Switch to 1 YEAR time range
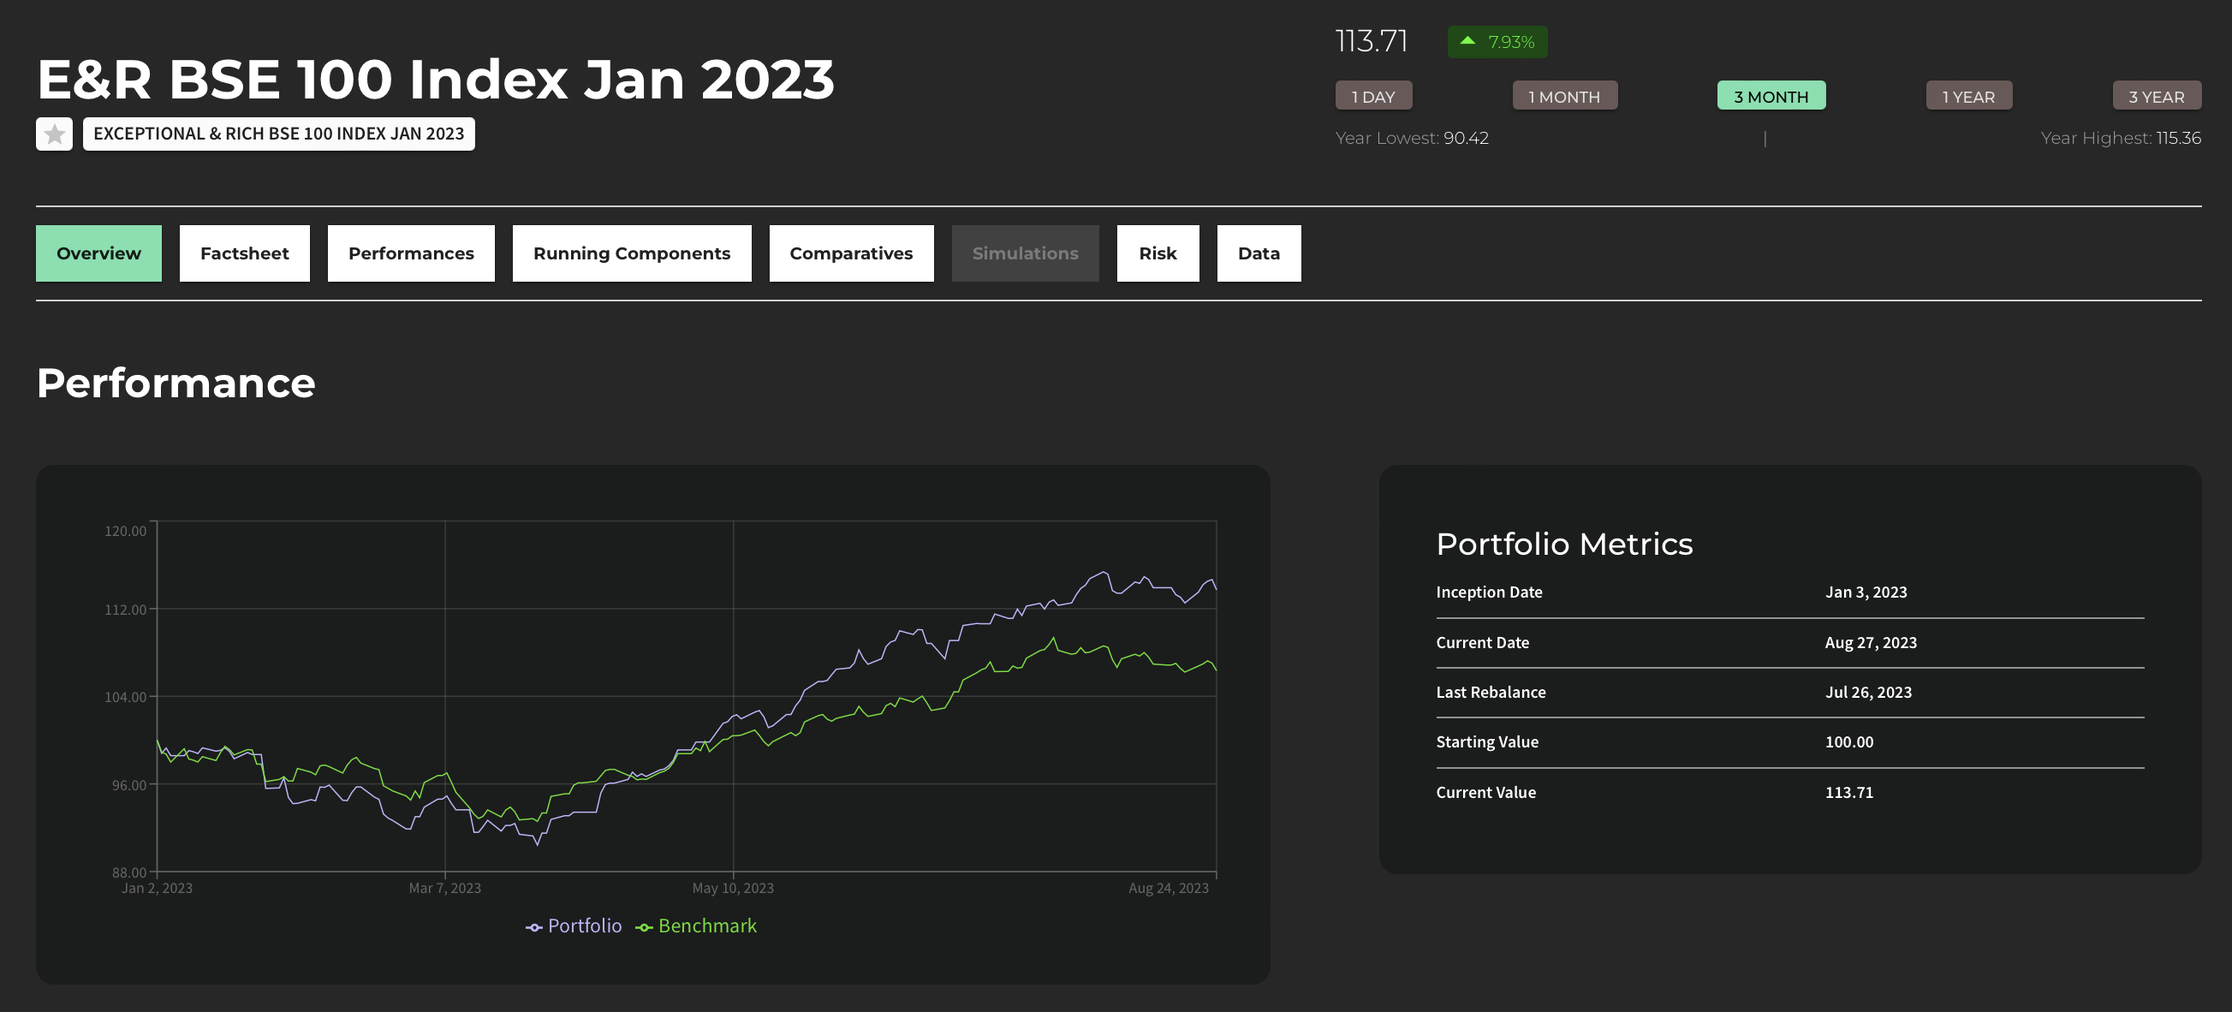Screen dimensions: 2232x1012 click(1968, 96)
